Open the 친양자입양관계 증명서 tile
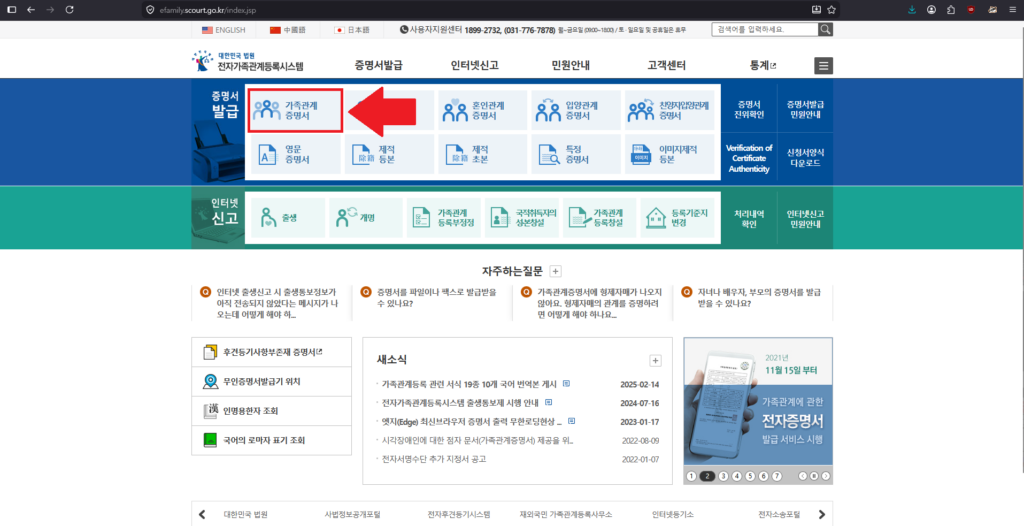 pos(669,110)
